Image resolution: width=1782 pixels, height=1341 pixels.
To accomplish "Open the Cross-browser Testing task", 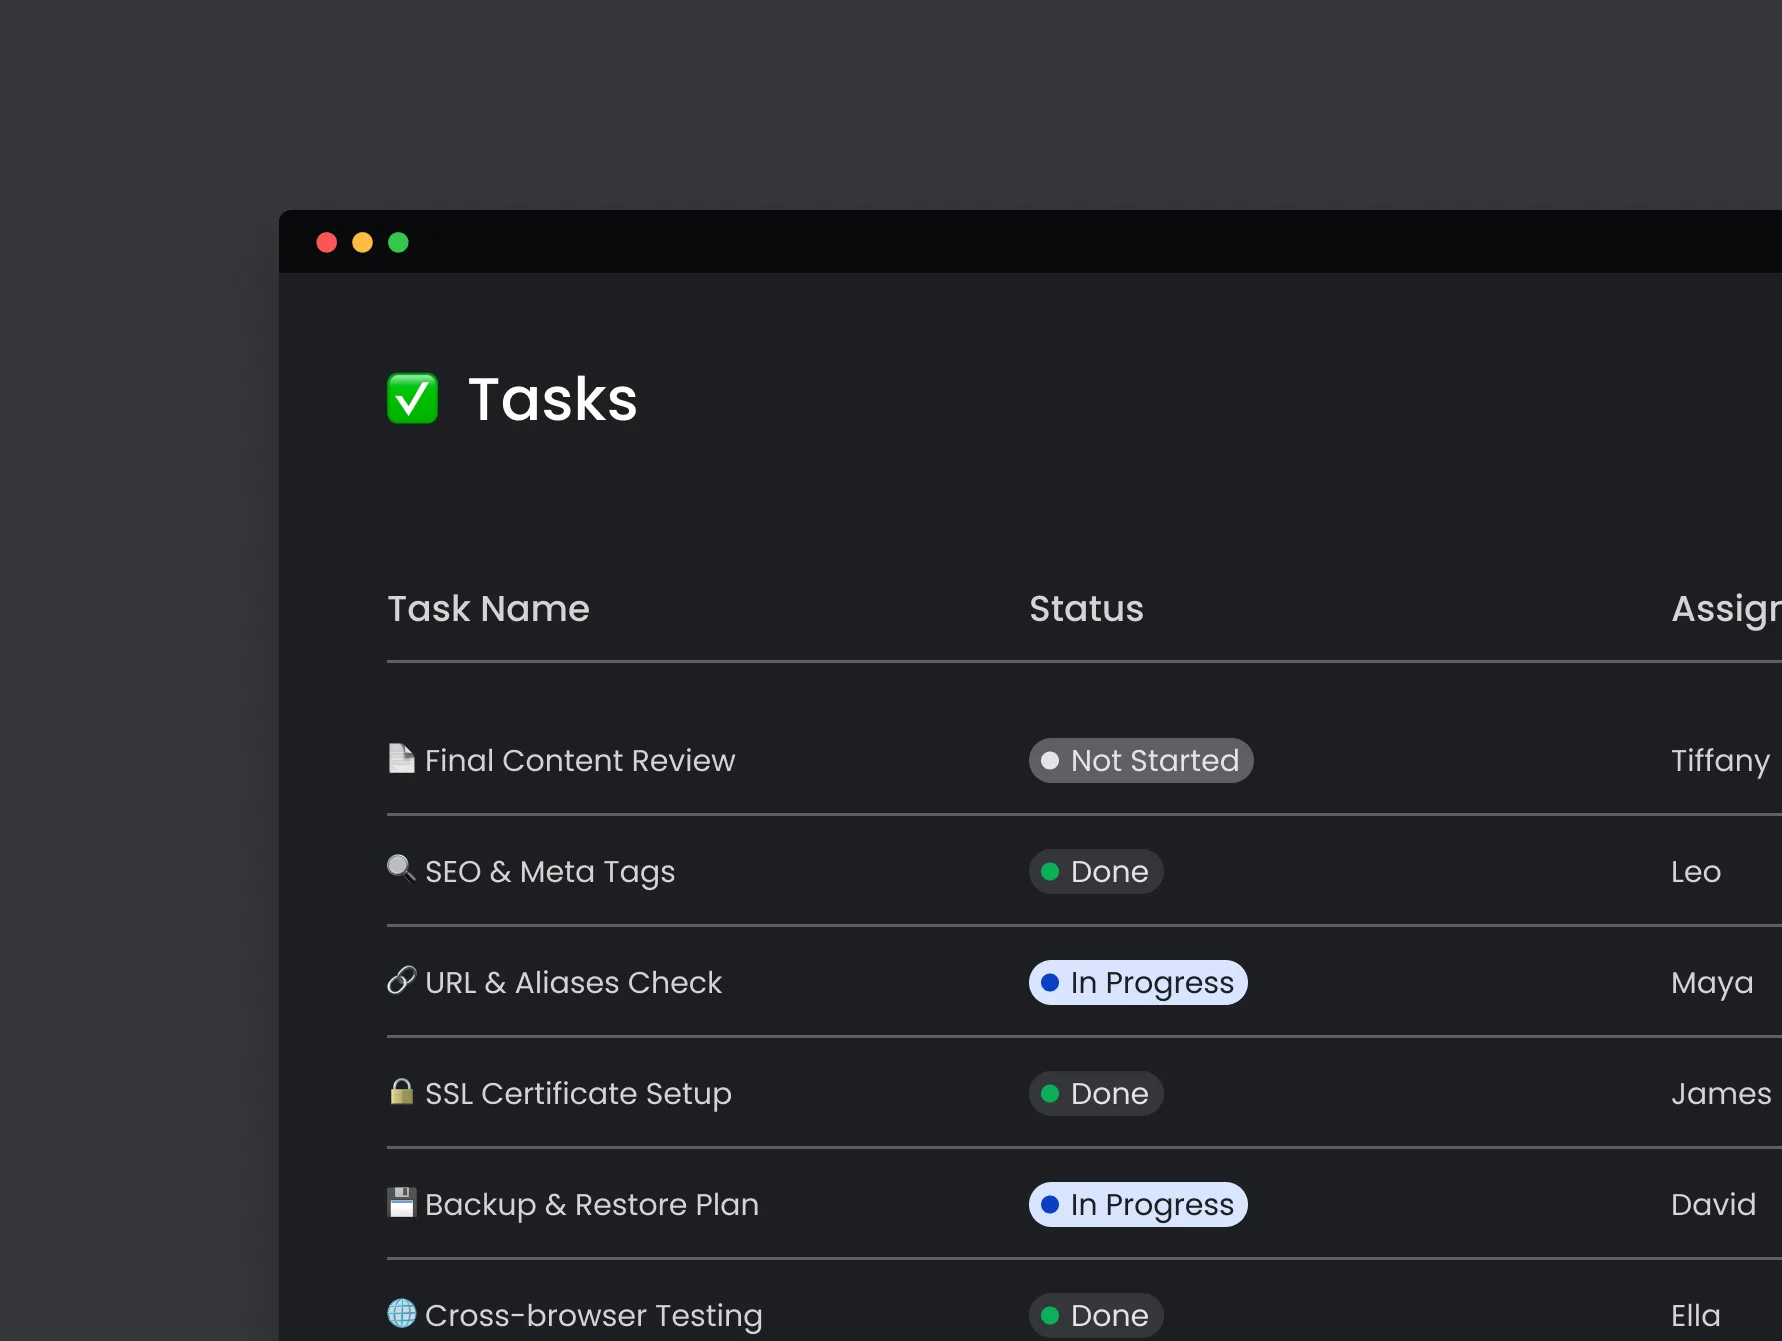I will coord(594,1316).
